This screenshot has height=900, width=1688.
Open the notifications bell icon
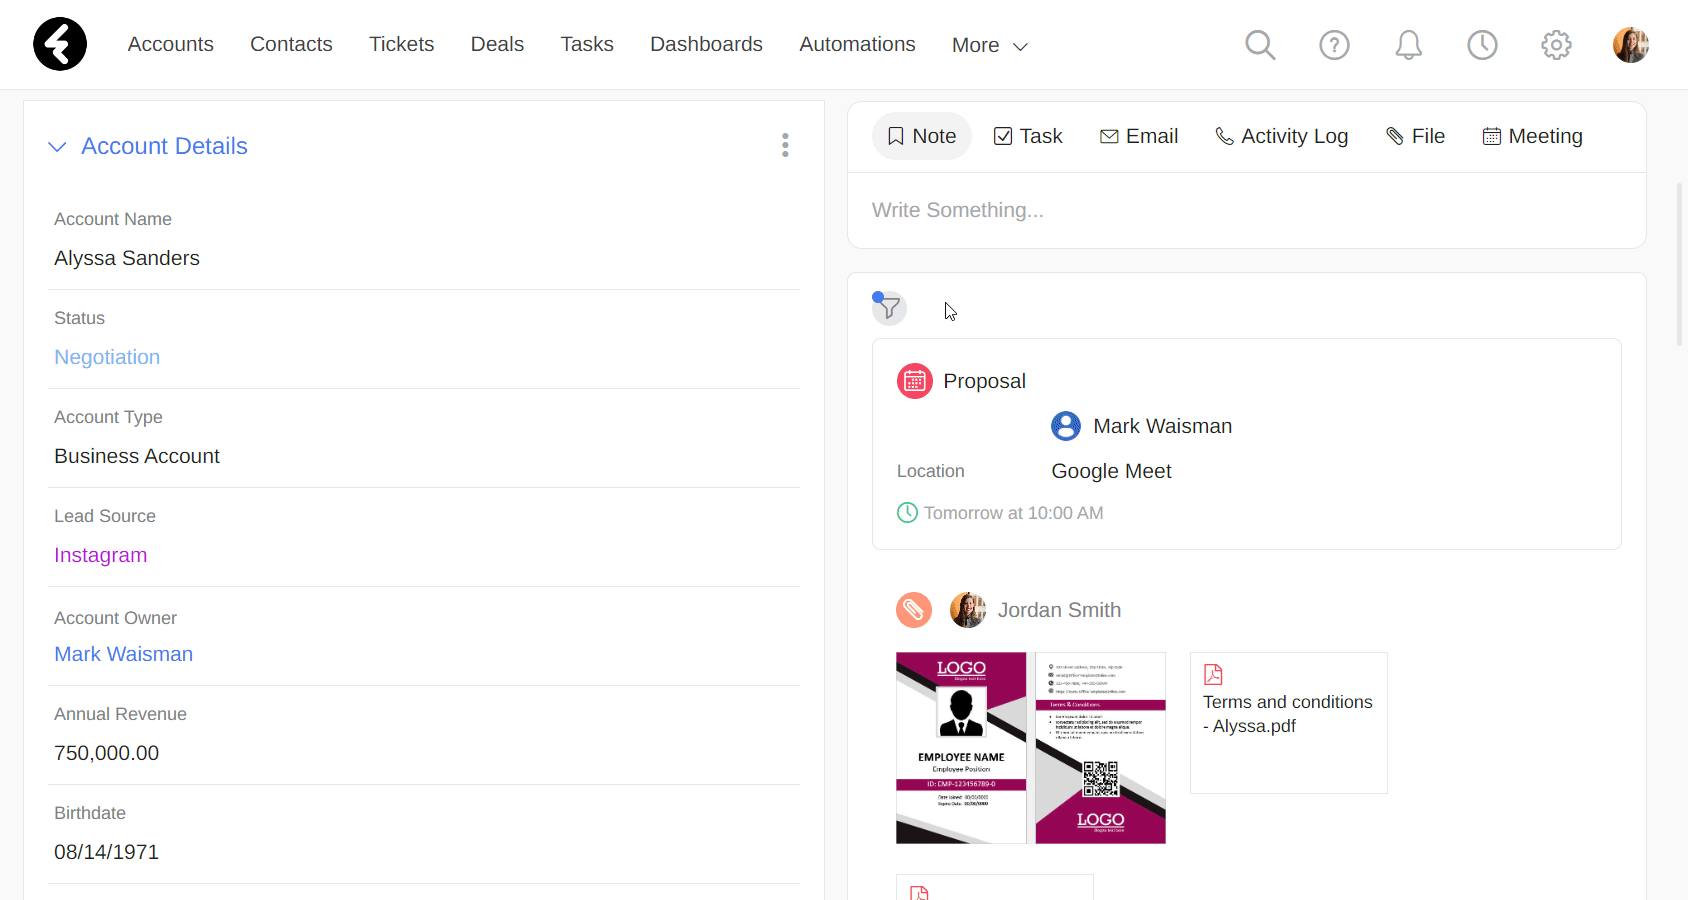click(1408, 45)
